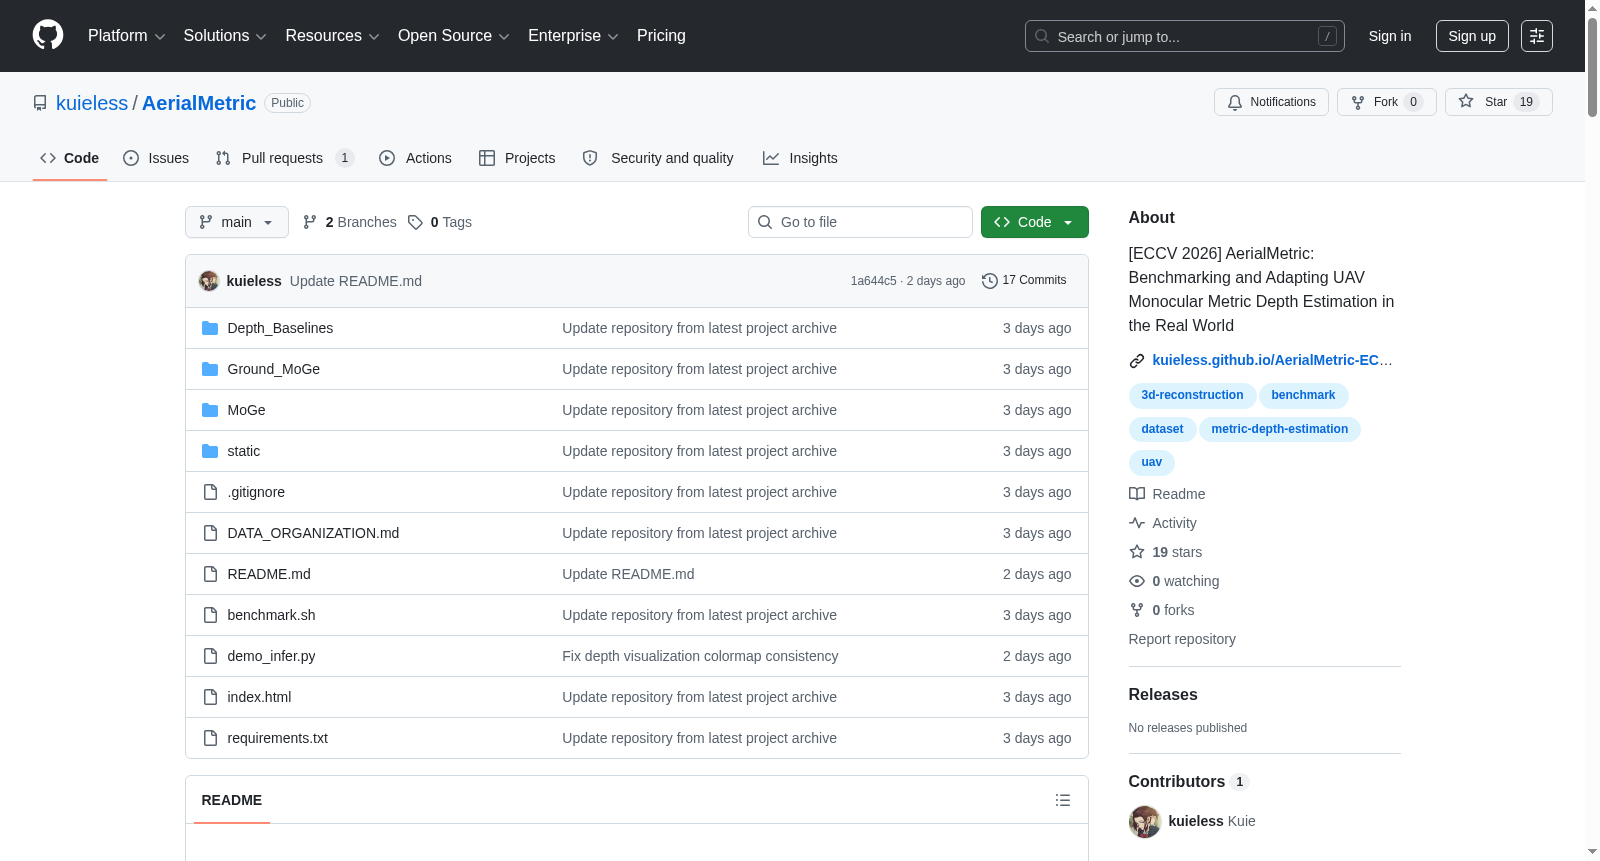Switch to Security and quality tab

tap(658, 158)
